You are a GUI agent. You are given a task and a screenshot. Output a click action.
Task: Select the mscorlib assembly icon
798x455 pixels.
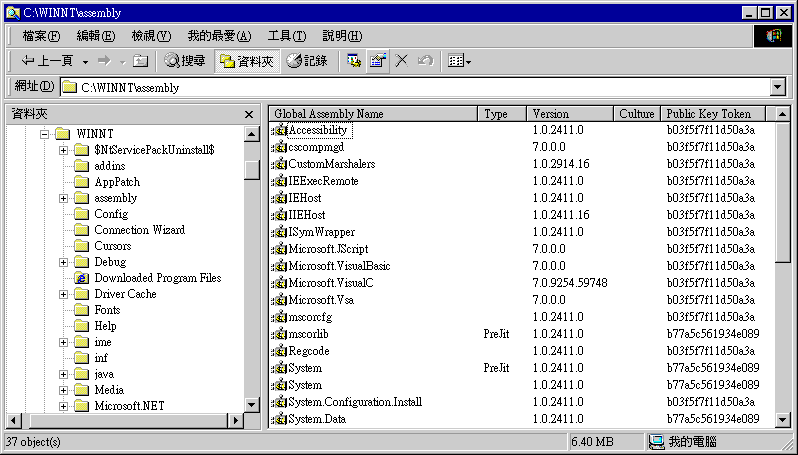279,334
